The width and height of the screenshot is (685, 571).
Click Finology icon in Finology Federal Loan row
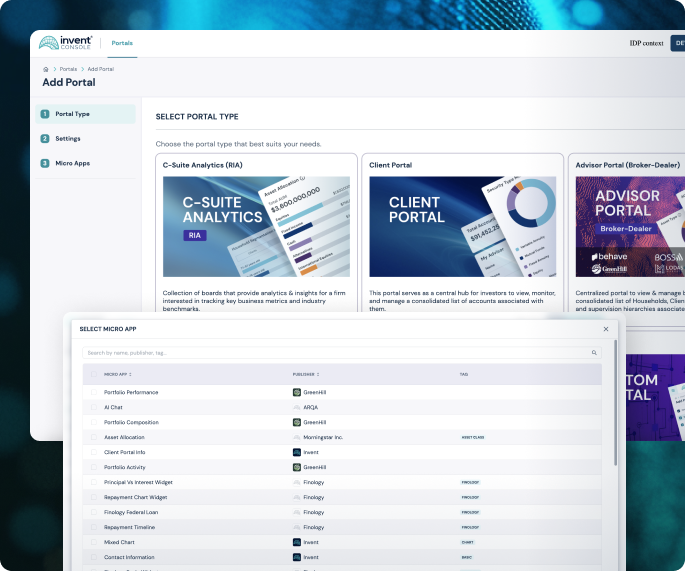[297, 512]
